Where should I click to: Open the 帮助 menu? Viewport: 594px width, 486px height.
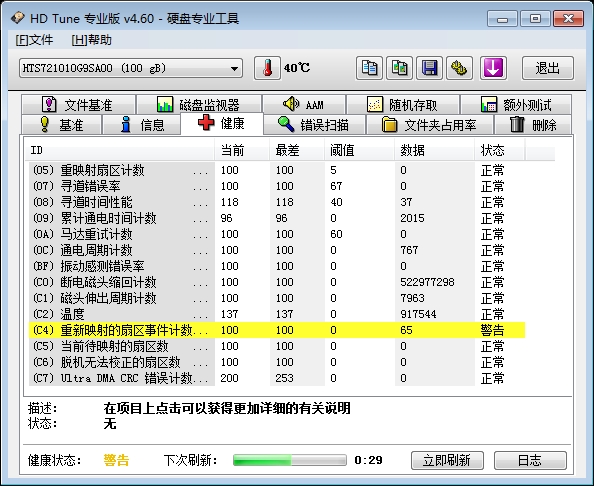[x=91, y=40]
